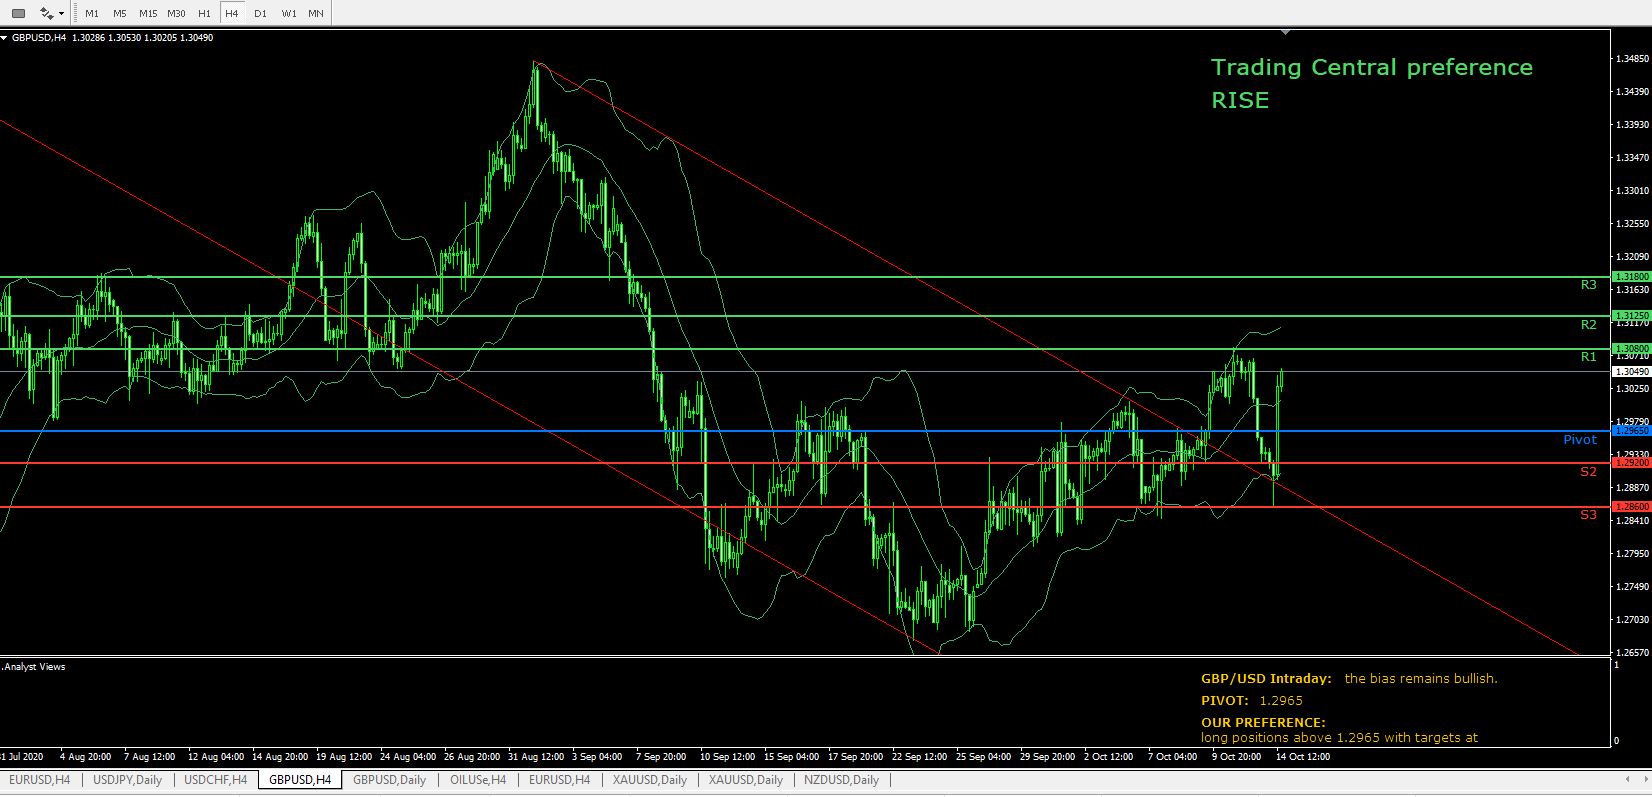Click the current price 1.30490 tag
1652x797 pixels.
(x=1631, y=371)
